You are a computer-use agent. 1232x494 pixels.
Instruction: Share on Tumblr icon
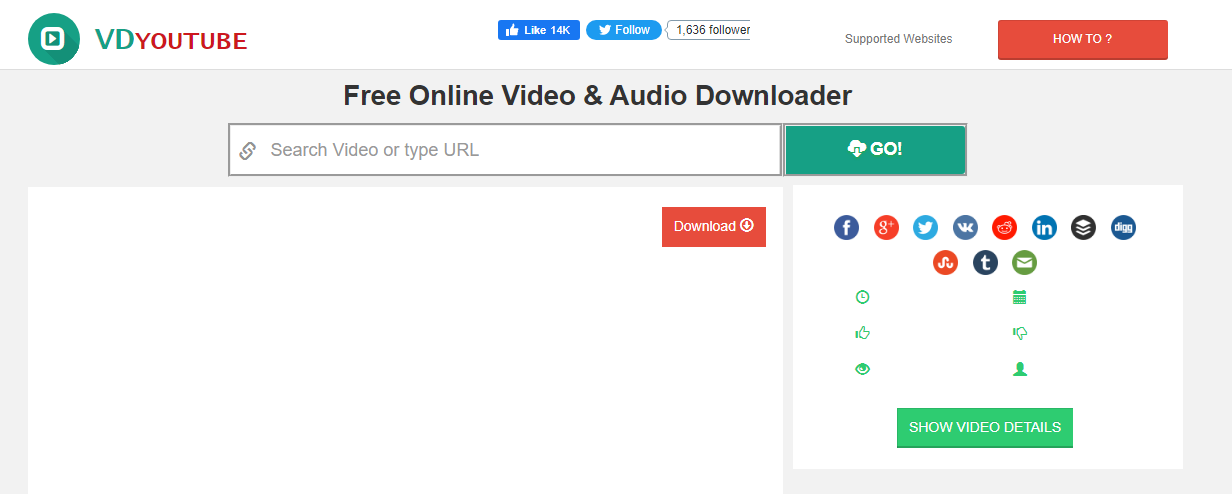(985, 263)
